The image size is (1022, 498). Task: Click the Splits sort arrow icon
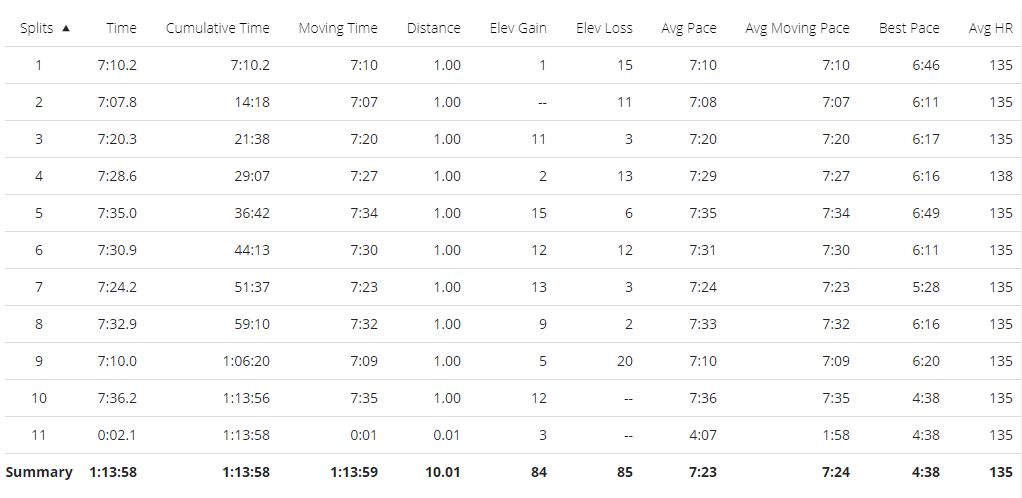(66, 28)
